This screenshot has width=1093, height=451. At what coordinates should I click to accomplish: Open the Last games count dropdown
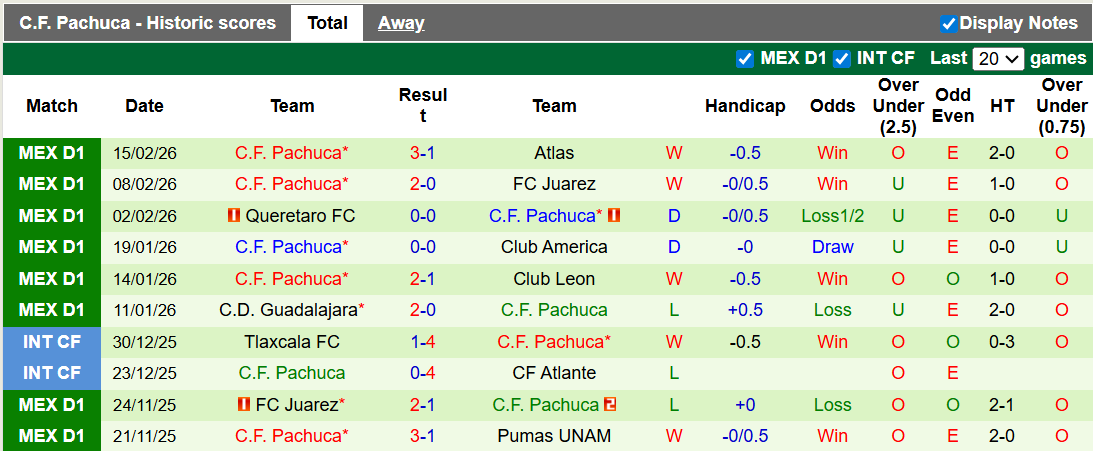(997, 59)
